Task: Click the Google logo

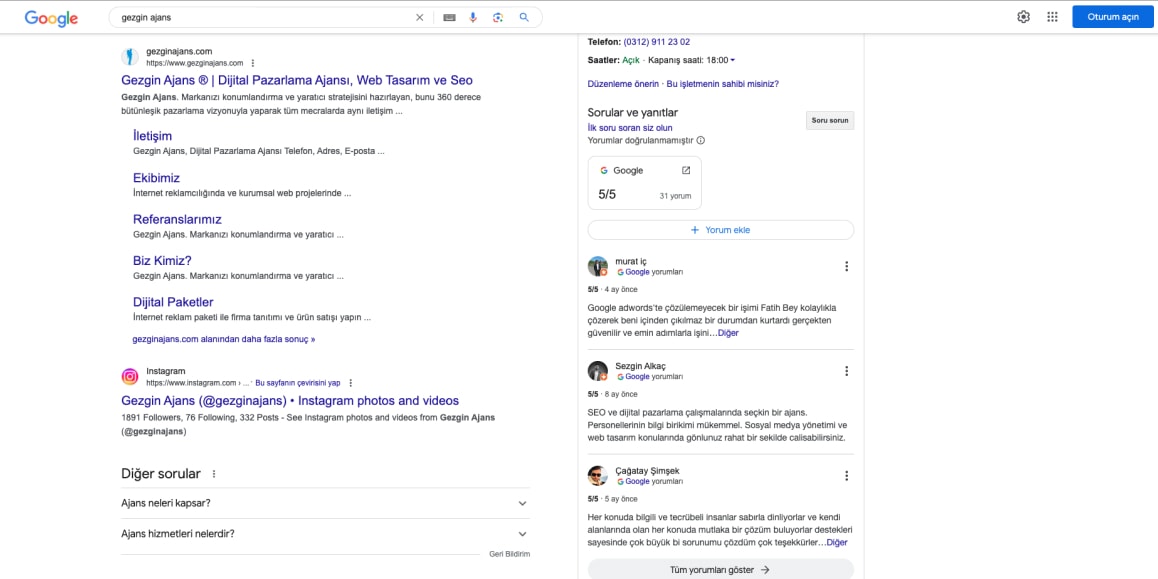Action: 51,18
